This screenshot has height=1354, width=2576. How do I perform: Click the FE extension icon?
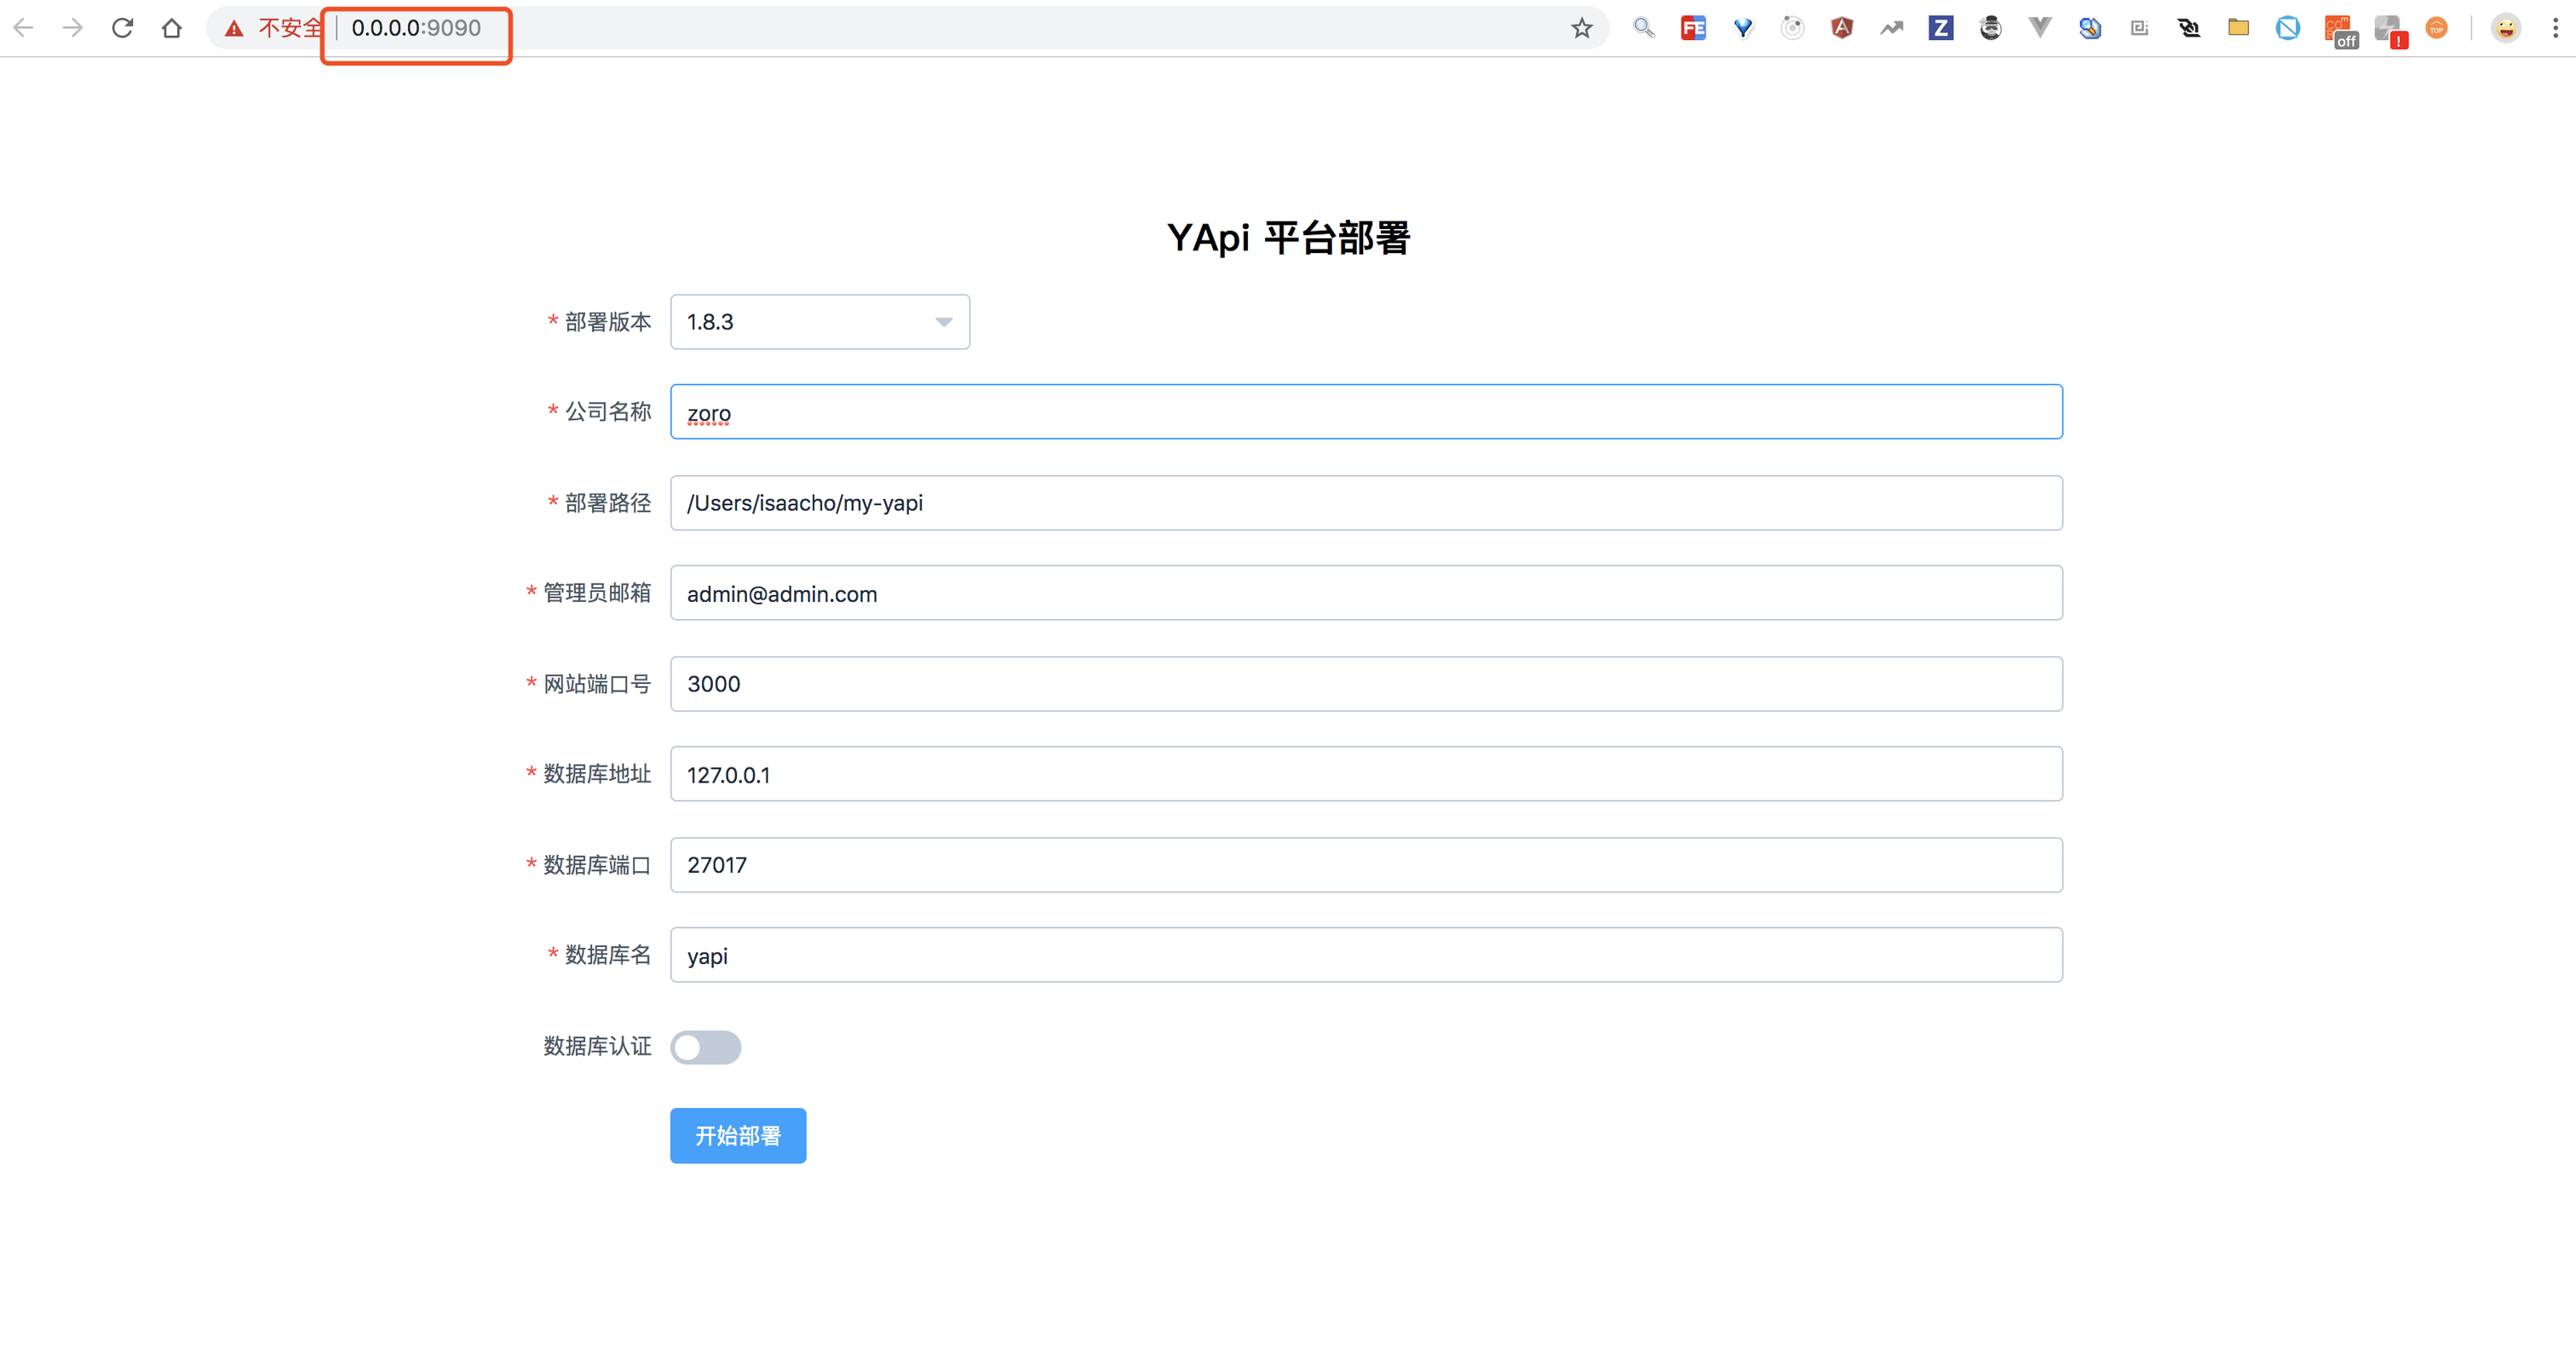[1693, 28]
